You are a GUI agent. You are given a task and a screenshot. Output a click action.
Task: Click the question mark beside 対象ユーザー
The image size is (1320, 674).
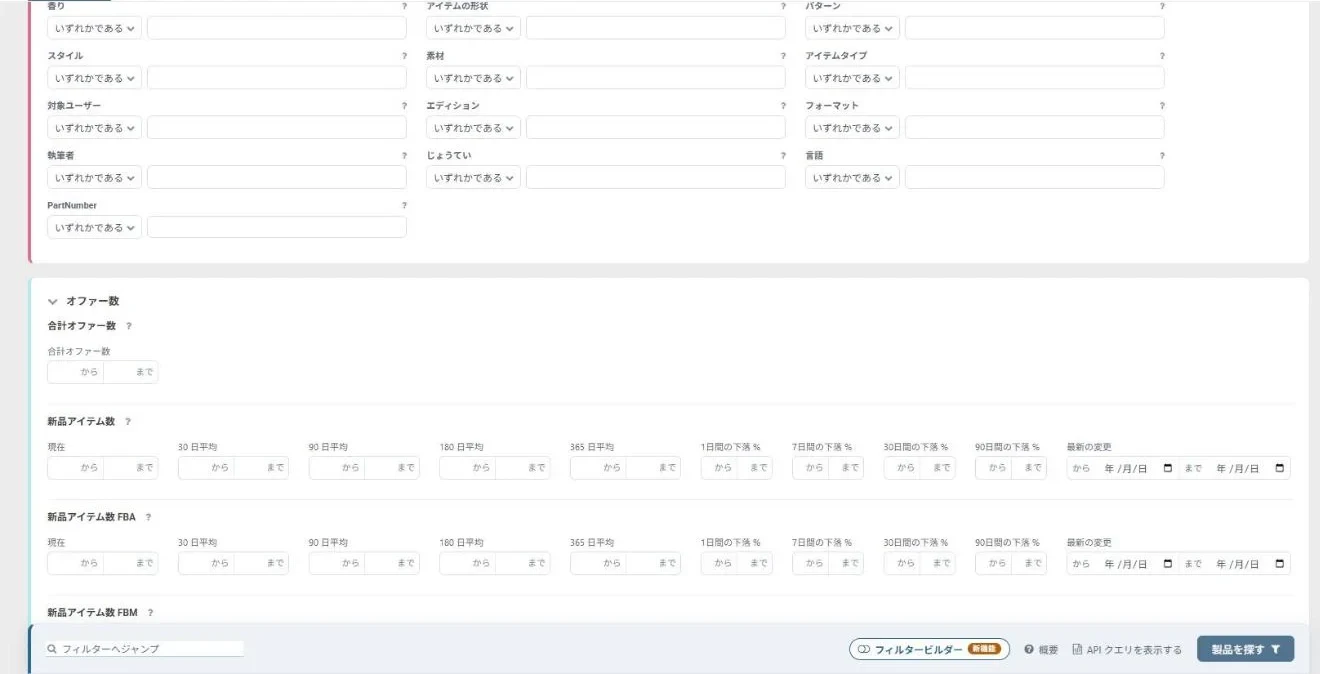[404, 106]
